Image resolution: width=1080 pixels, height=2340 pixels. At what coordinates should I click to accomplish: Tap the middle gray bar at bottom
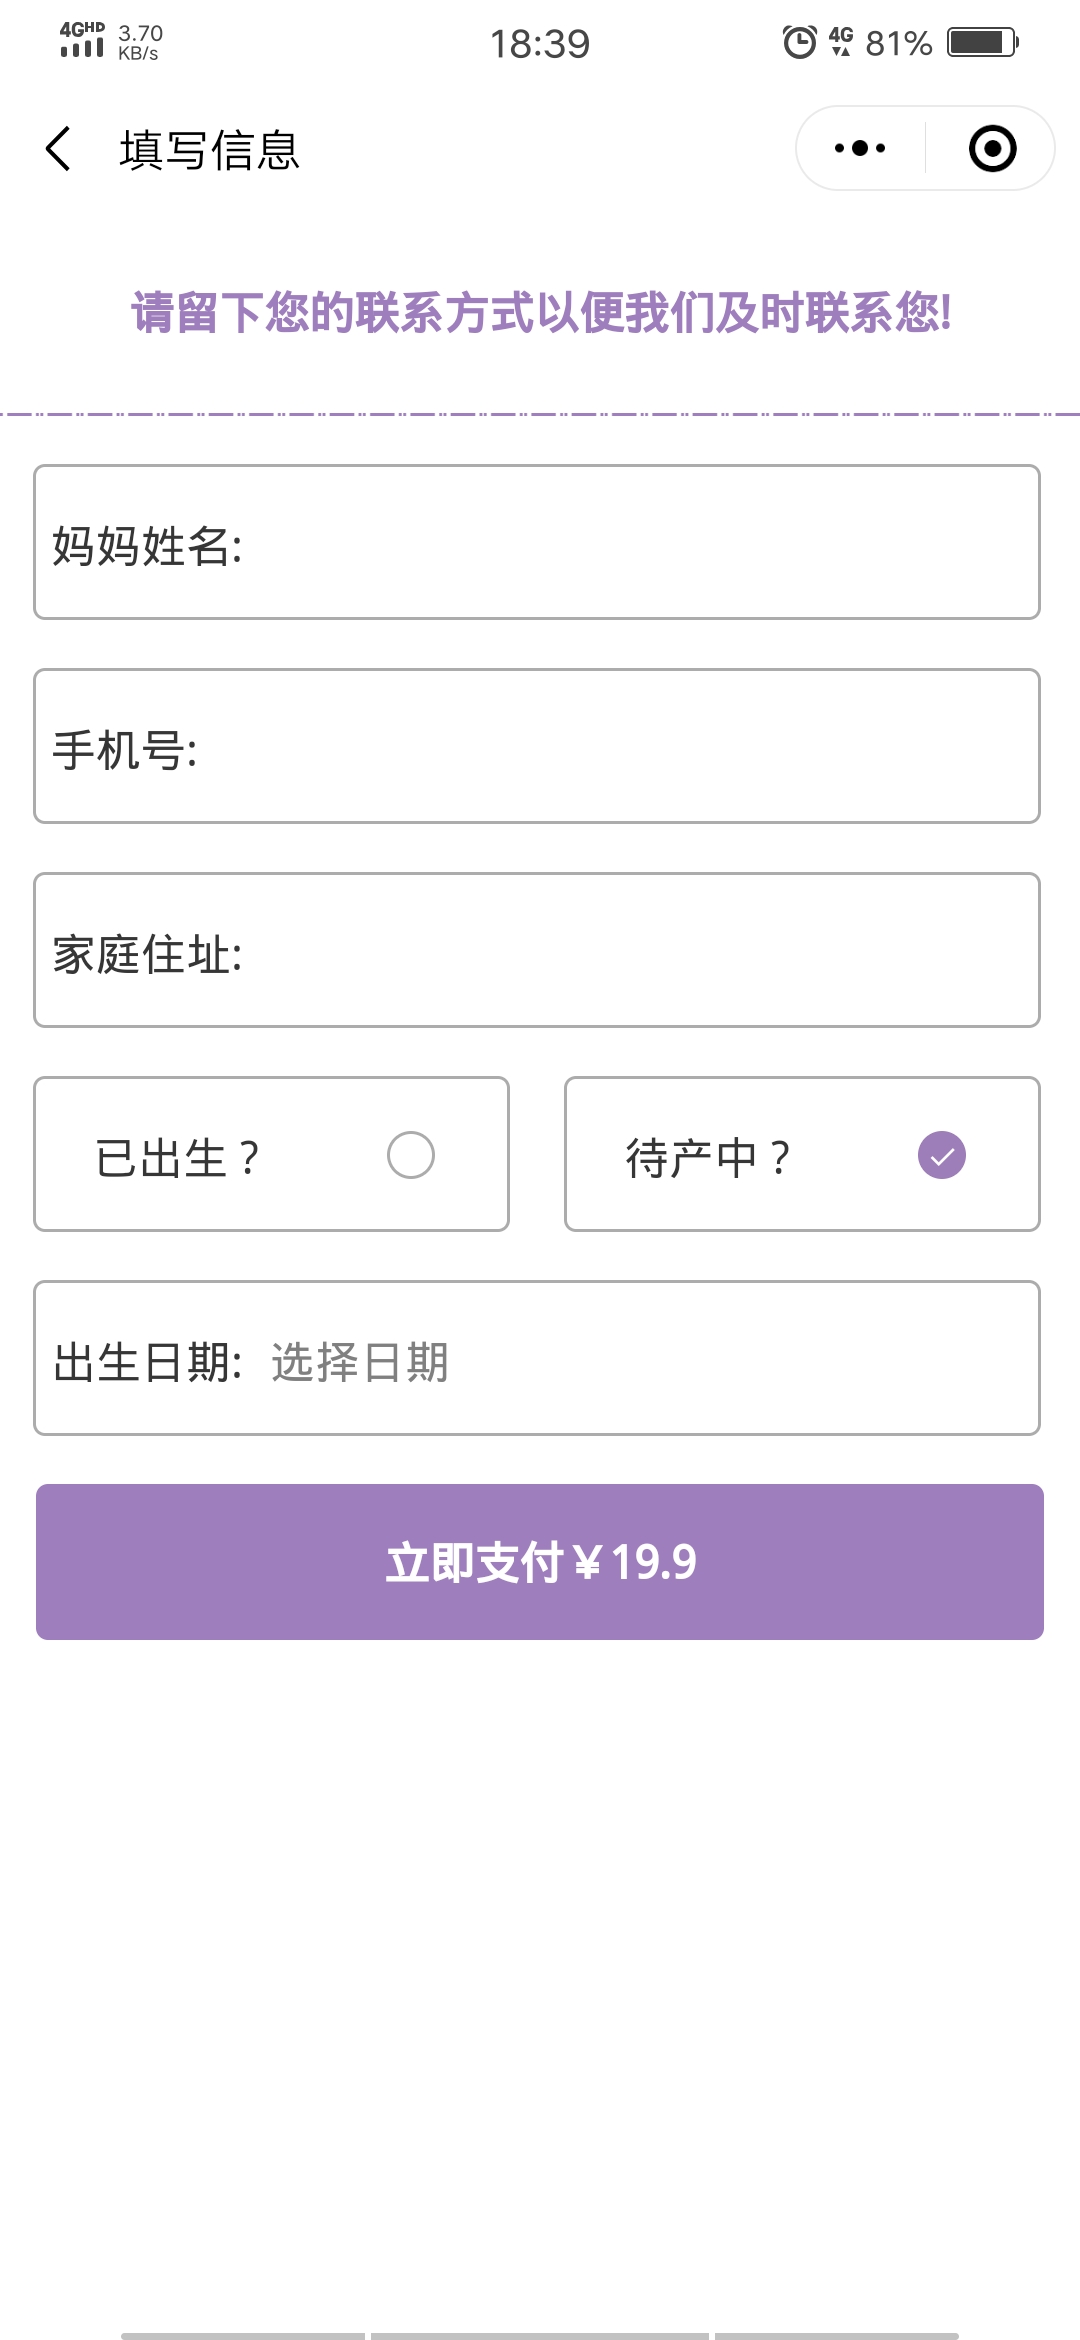540,2336
